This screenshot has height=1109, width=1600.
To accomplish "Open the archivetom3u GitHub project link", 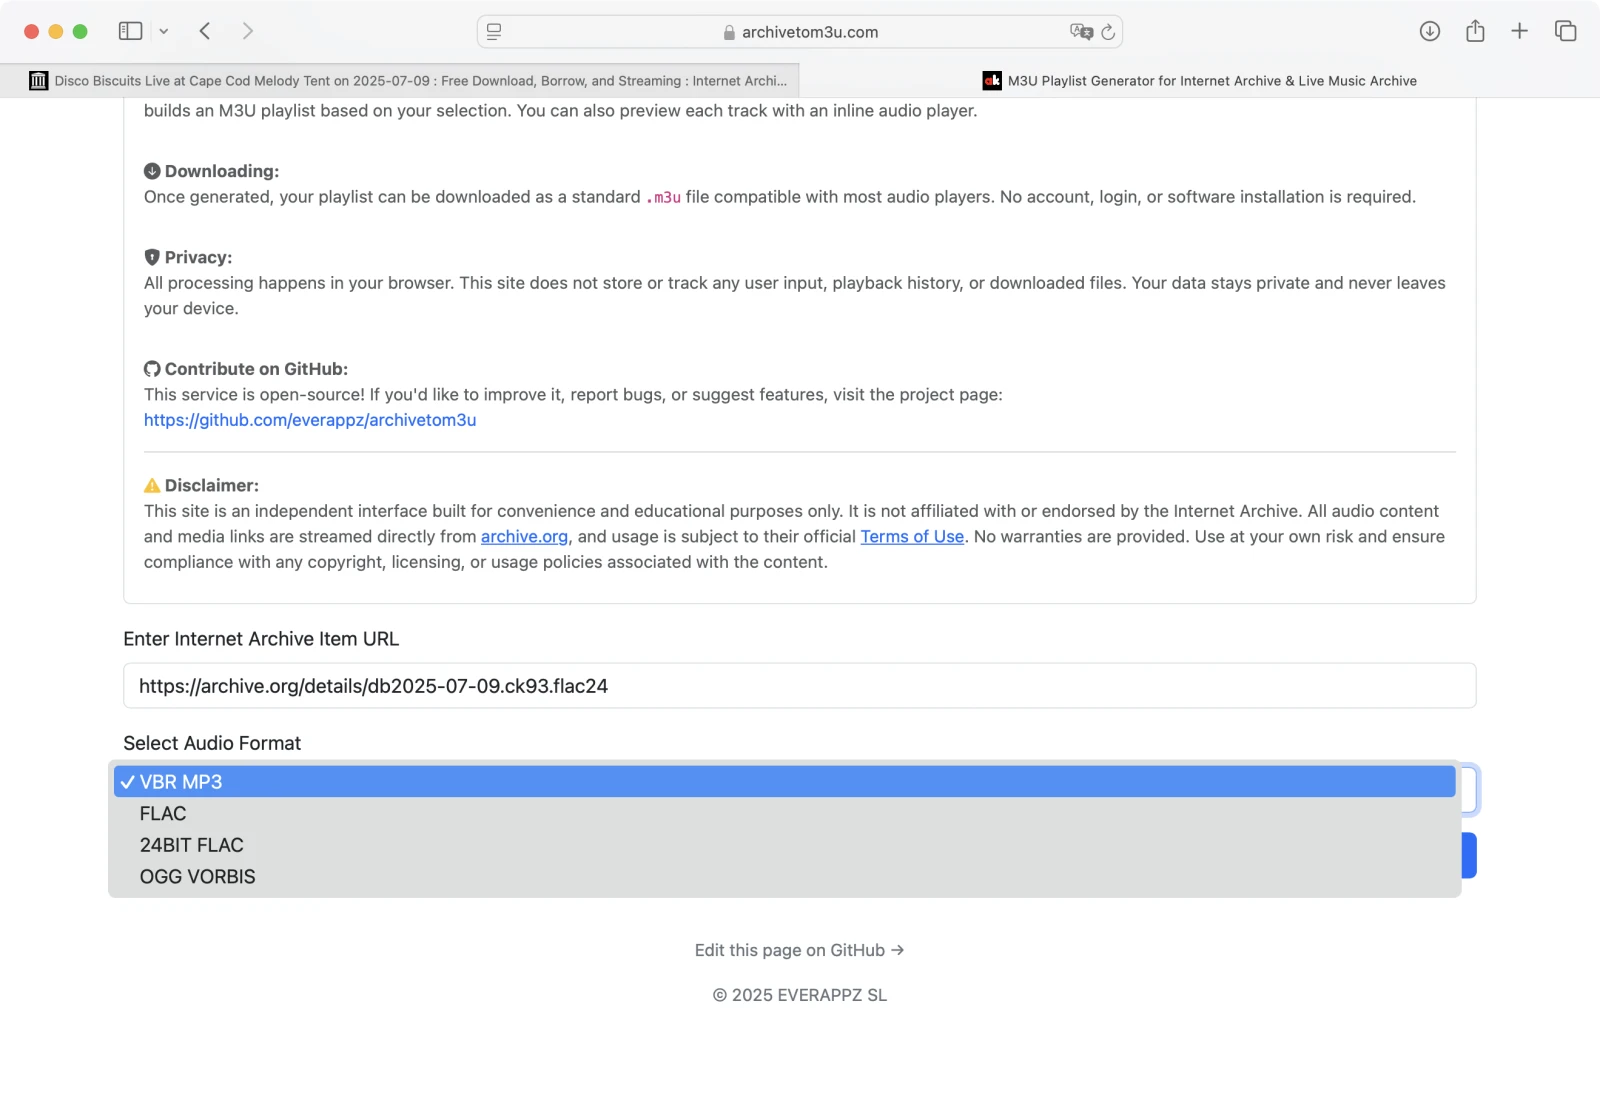I will 310,420.
